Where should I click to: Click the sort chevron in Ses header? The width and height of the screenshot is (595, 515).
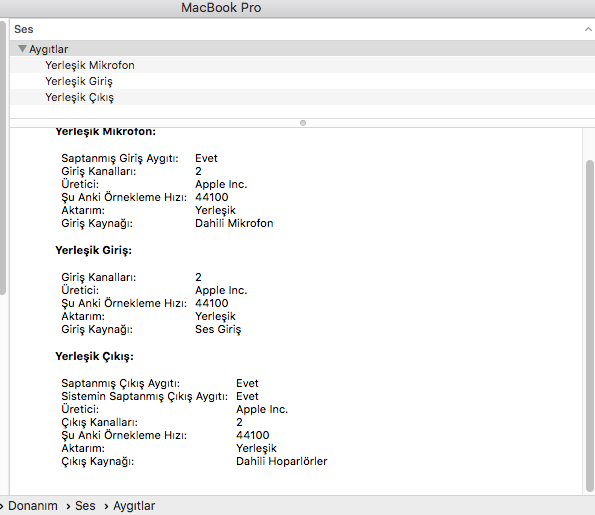point(588,29)
